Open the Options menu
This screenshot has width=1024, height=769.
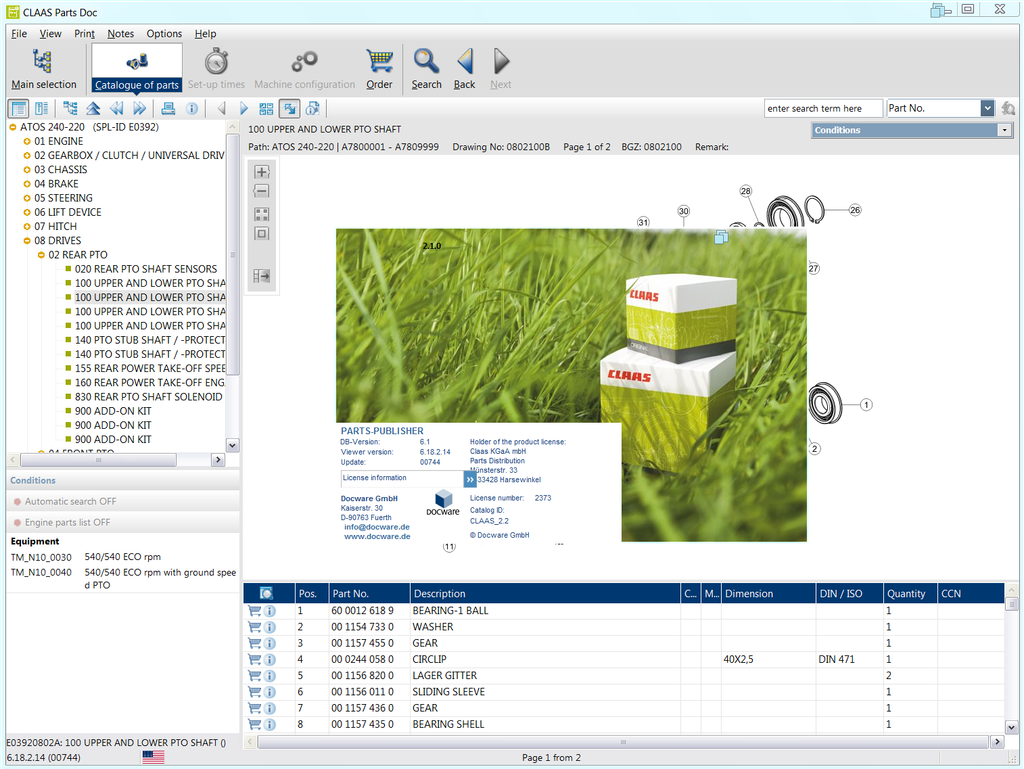tap(164, 34)
